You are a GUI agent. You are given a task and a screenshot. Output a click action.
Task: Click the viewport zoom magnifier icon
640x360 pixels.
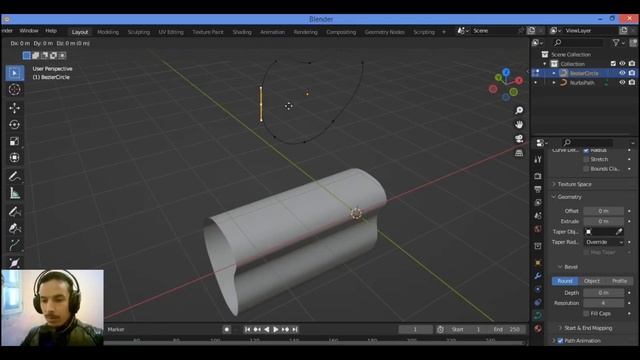pos(519,111)
